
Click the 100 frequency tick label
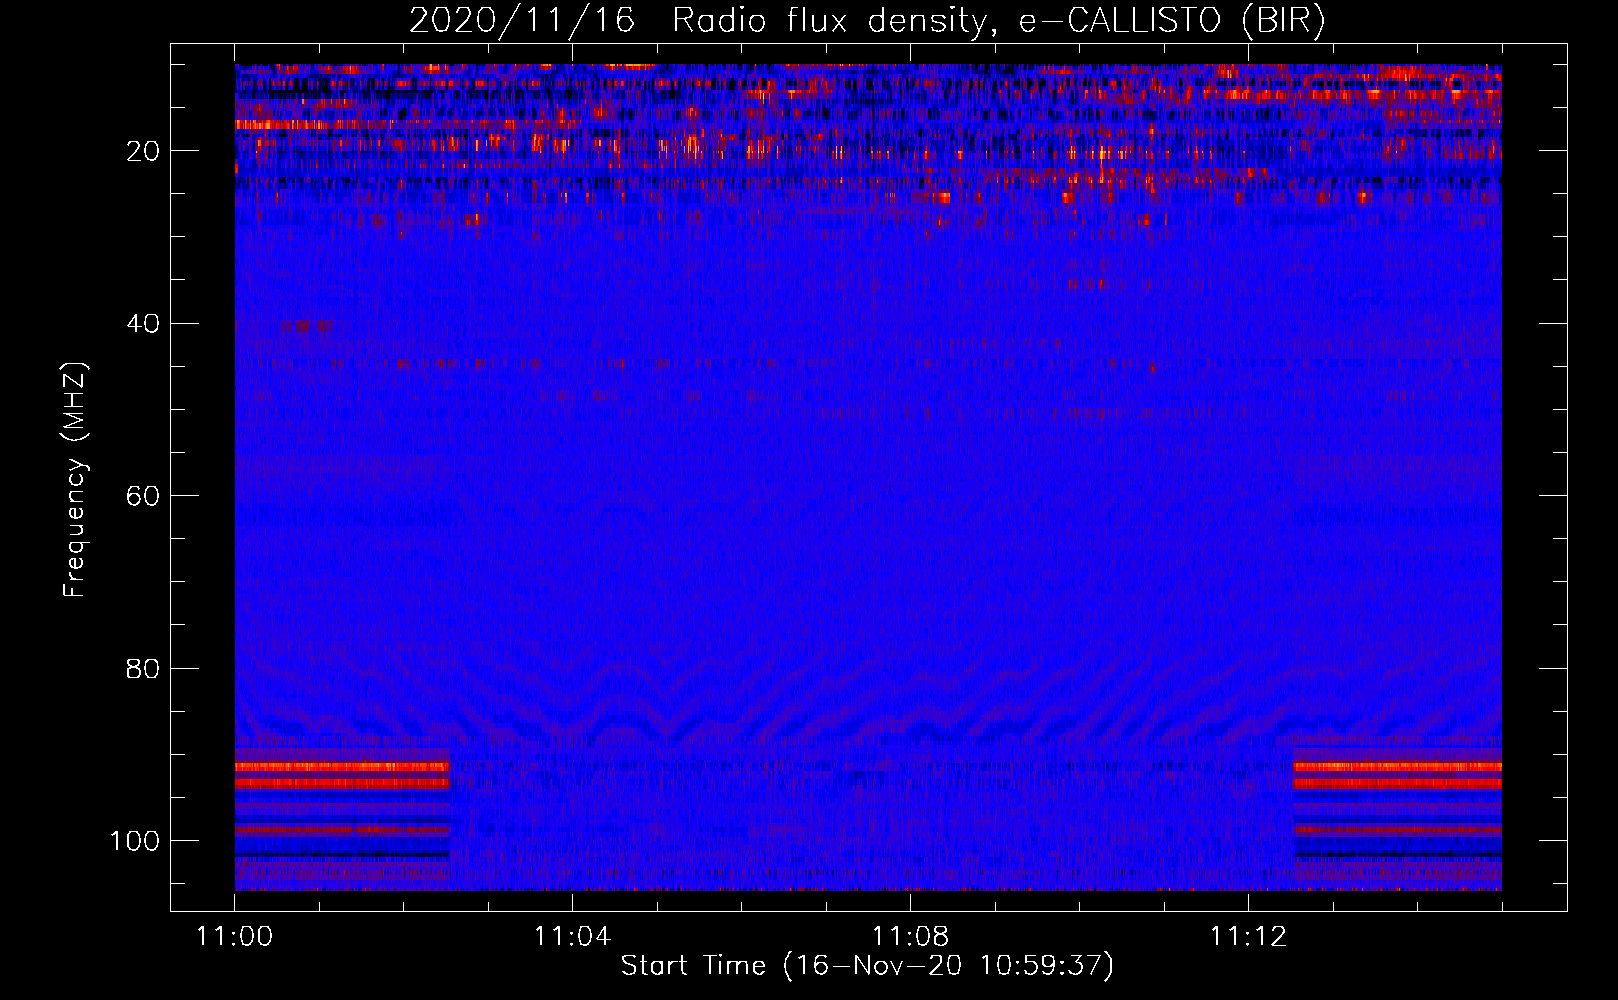click(135, 841)
